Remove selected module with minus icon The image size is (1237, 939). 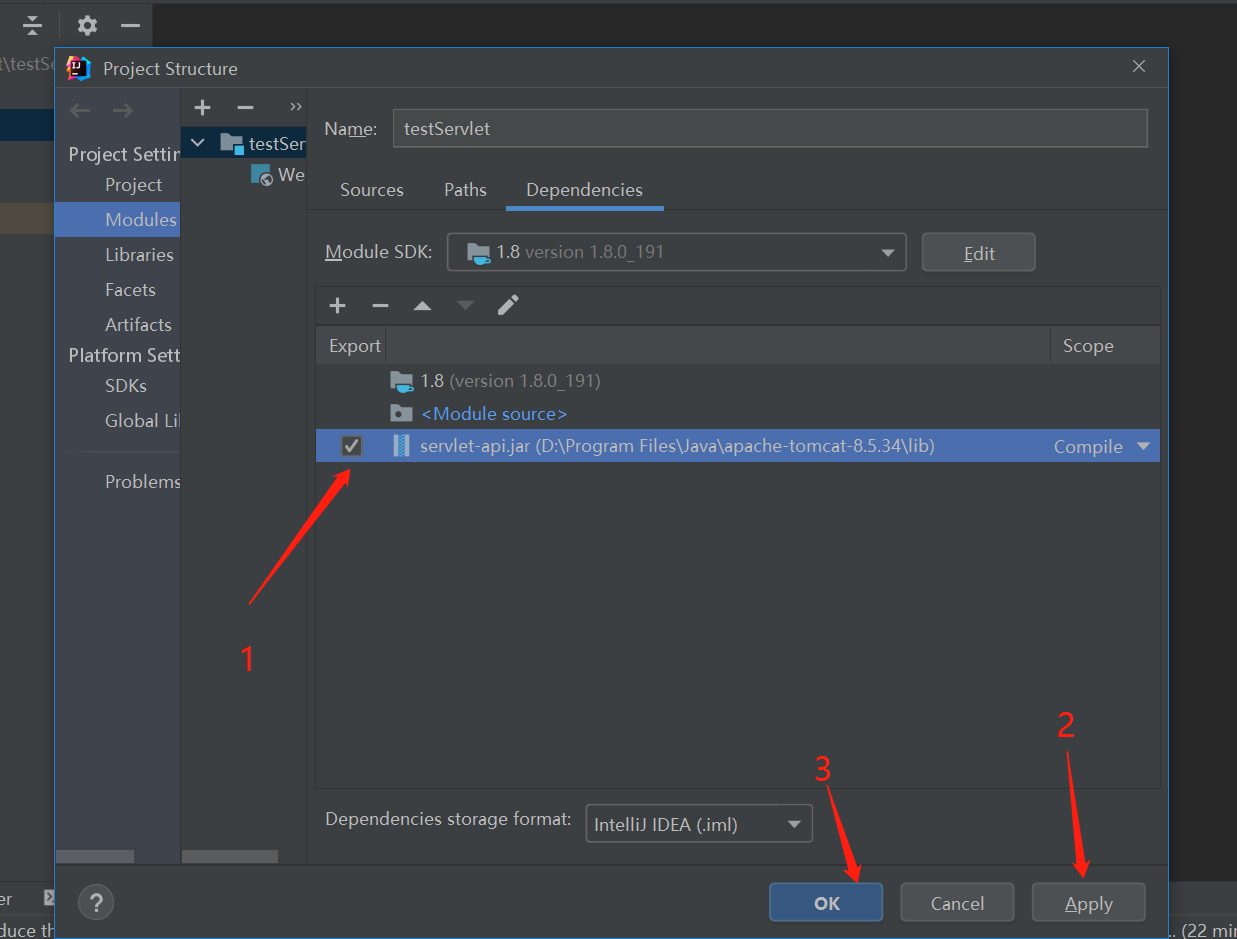coord(245,107)
